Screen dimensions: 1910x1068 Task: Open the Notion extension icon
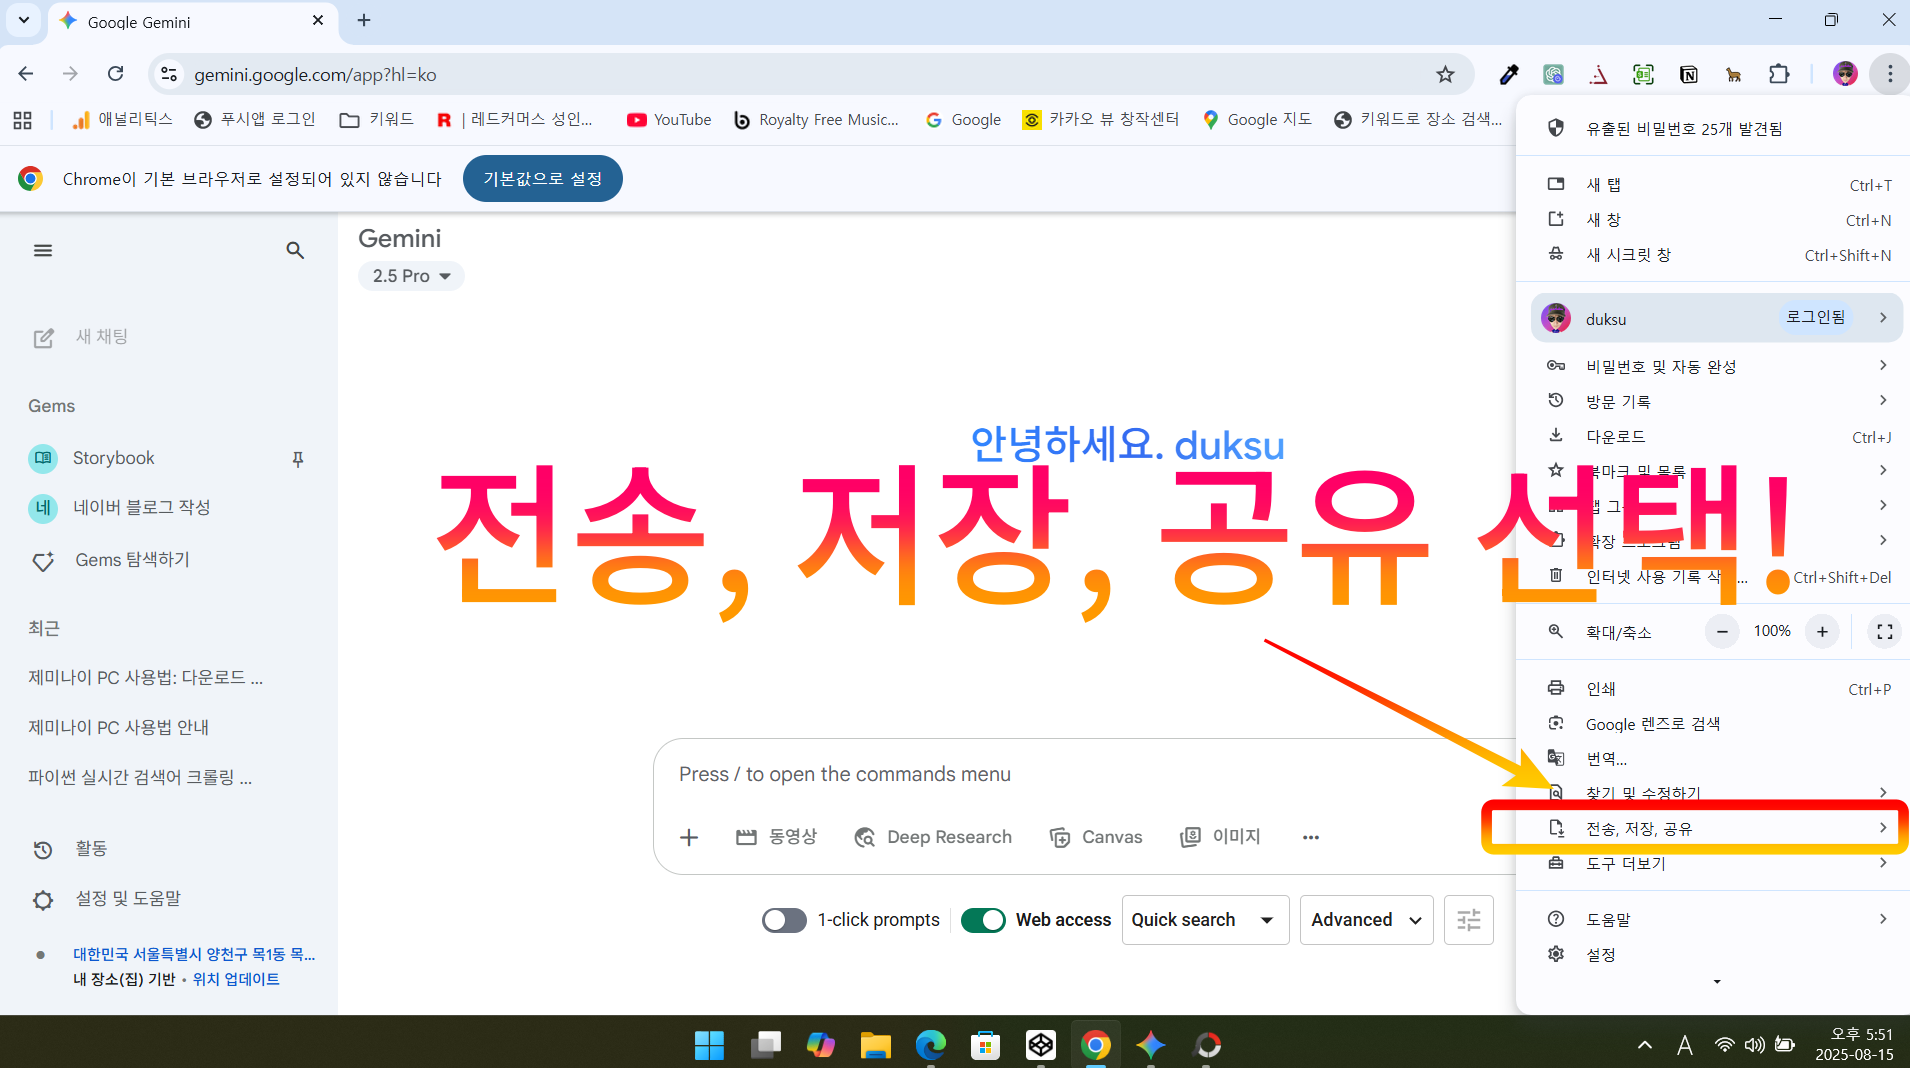pyautogui.click(x=1689, y=74)
